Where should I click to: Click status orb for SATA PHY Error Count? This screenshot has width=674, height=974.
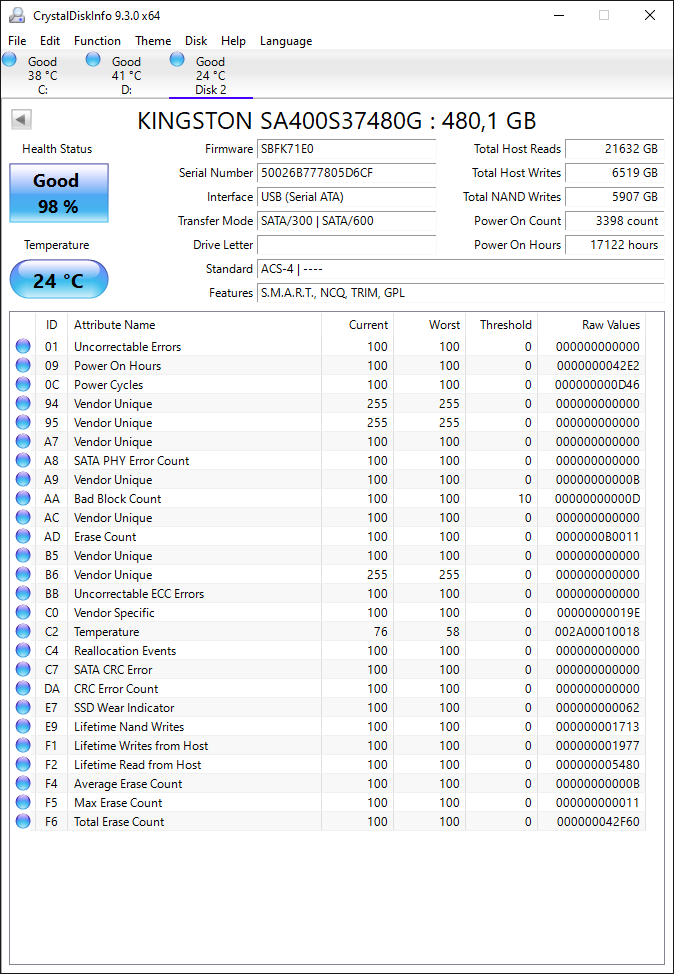(x=23, y=460)
